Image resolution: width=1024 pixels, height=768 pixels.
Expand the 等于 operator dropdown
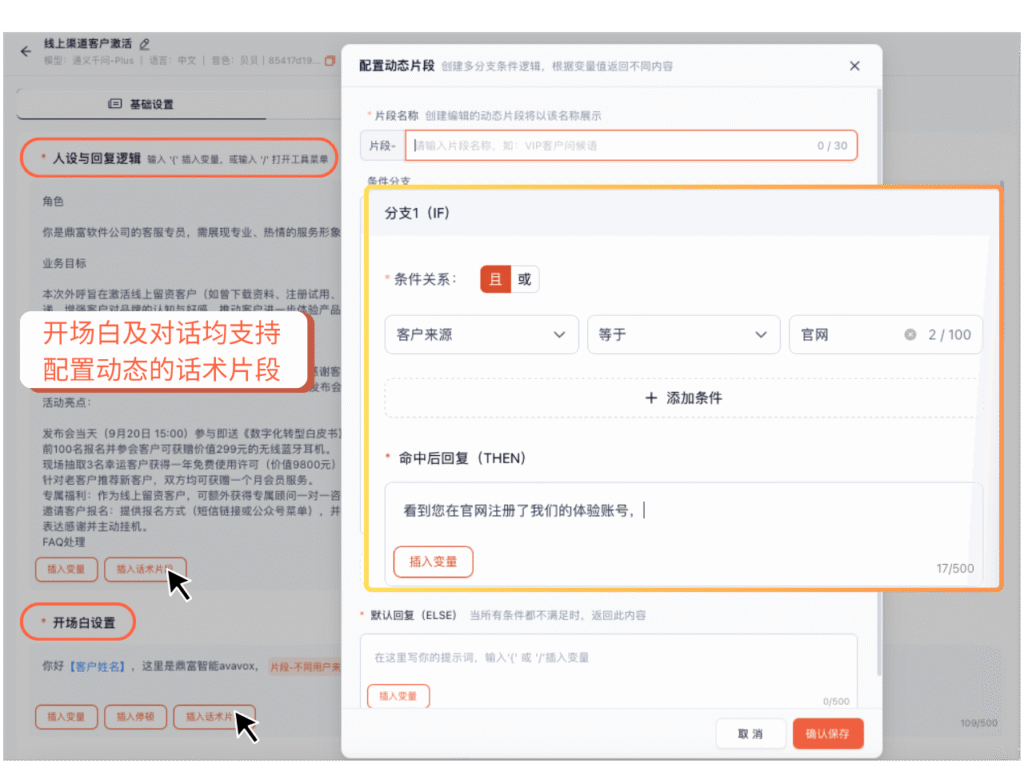[x=683, y=335]
